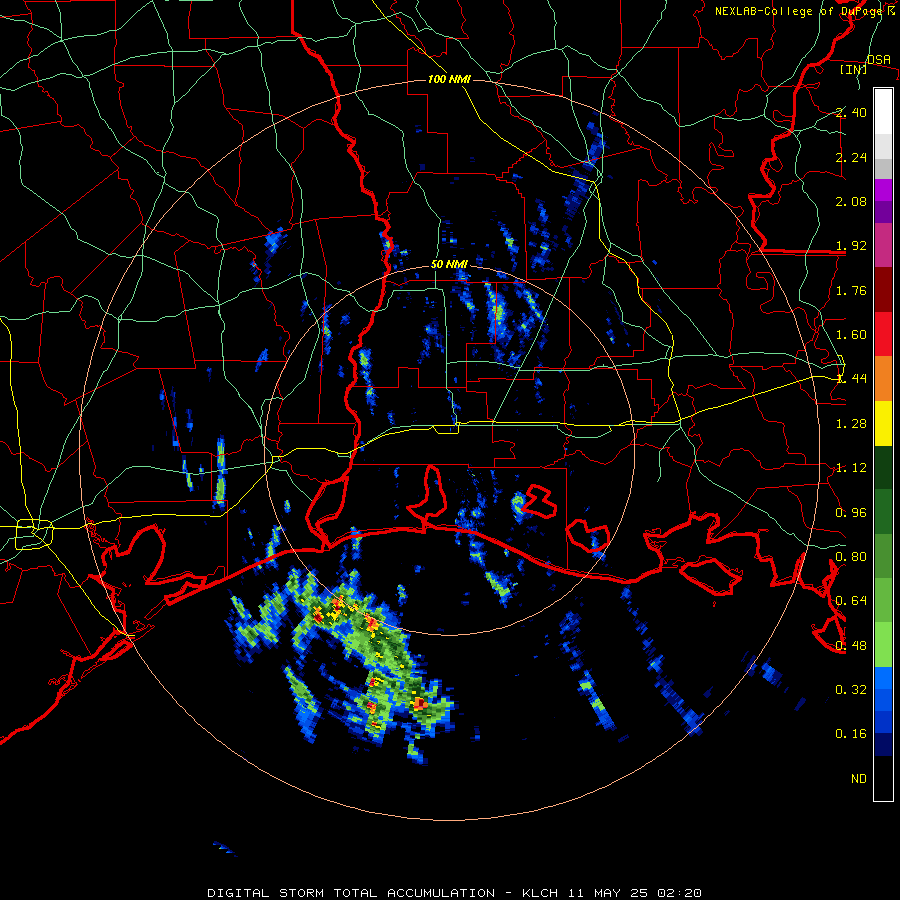Click the 1.60 legend value
The height and width of the screenshot is (900, 900).
(851, 335)
